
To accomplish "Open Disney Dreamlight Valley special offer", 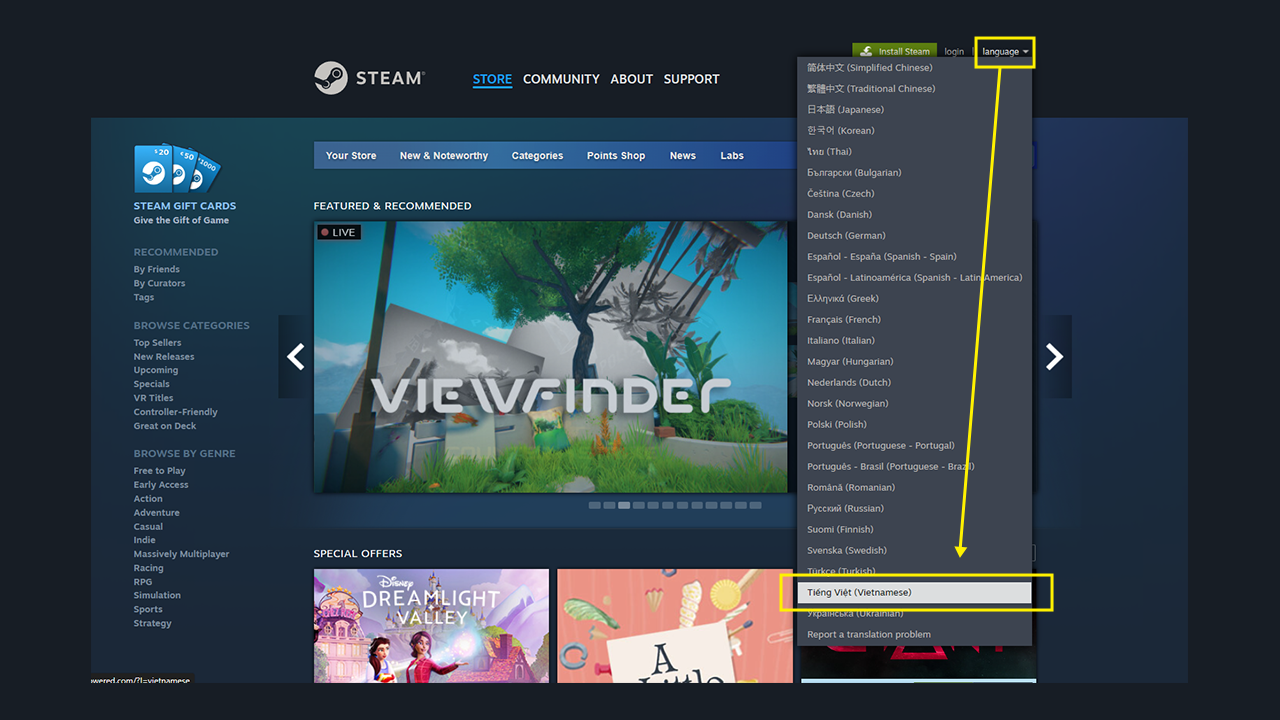I will click(x=432, y=626).
